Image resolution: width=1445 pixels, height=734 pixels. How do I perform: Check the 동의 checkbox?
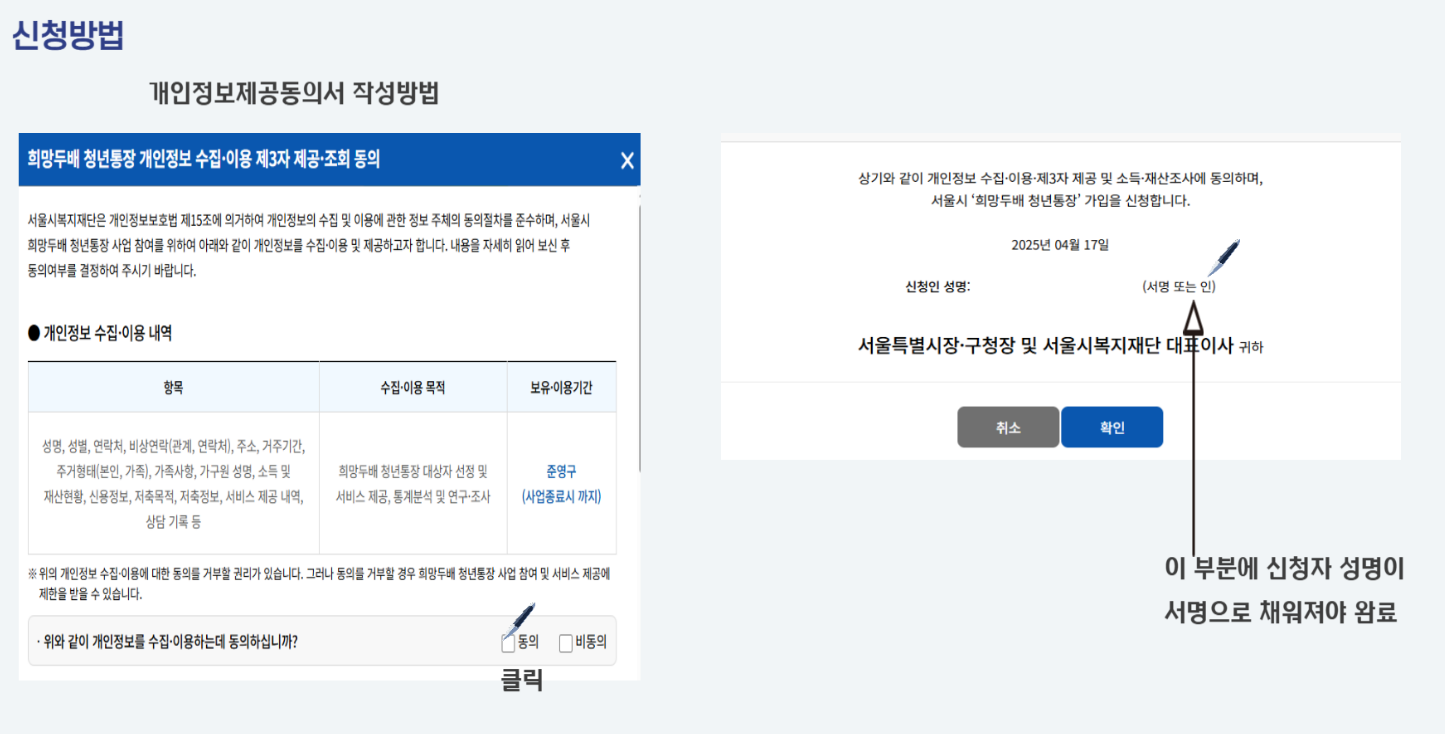[508, 643]
